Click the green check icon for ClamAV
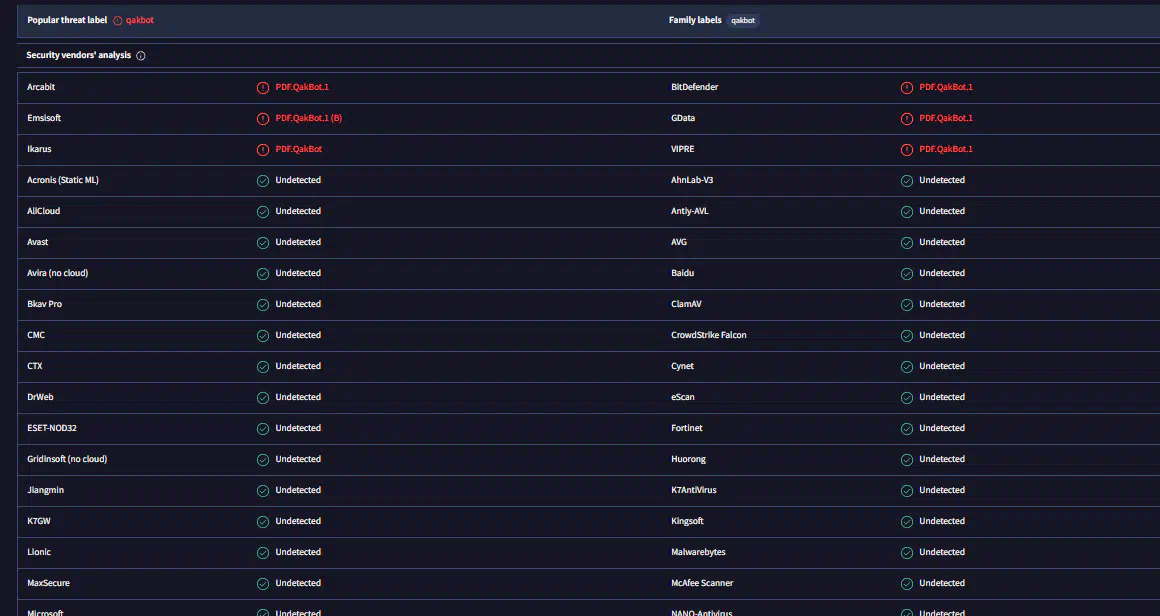The height and width of the screenshot is (616, 1160). pos(907,304)
